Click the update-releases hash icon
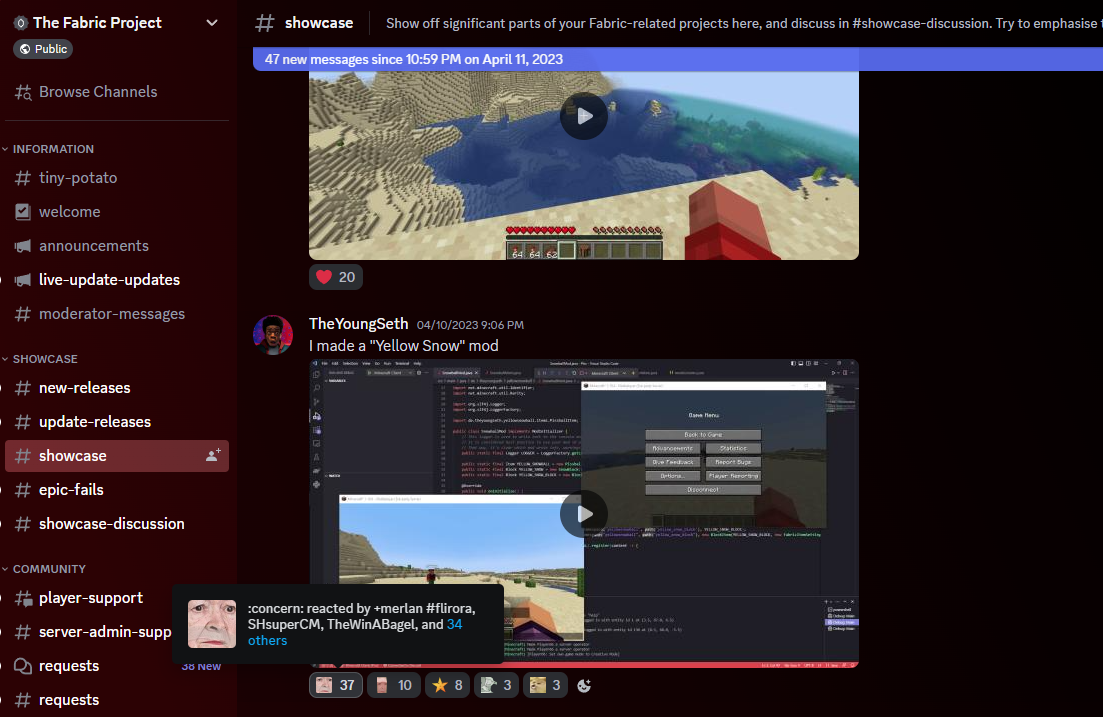Viewport: 1103px width, 717px height. (x=23, y=421)
